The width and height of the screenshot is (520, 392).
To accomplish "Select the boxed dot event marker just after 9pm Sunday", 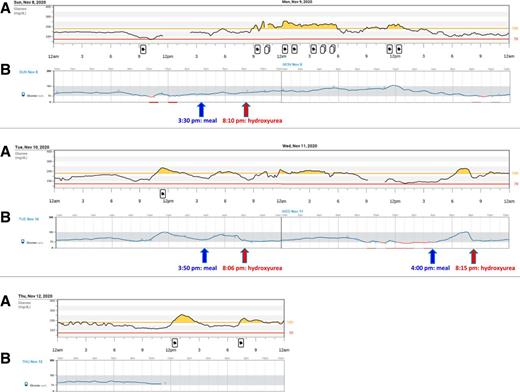I will (x=257, y=49).
